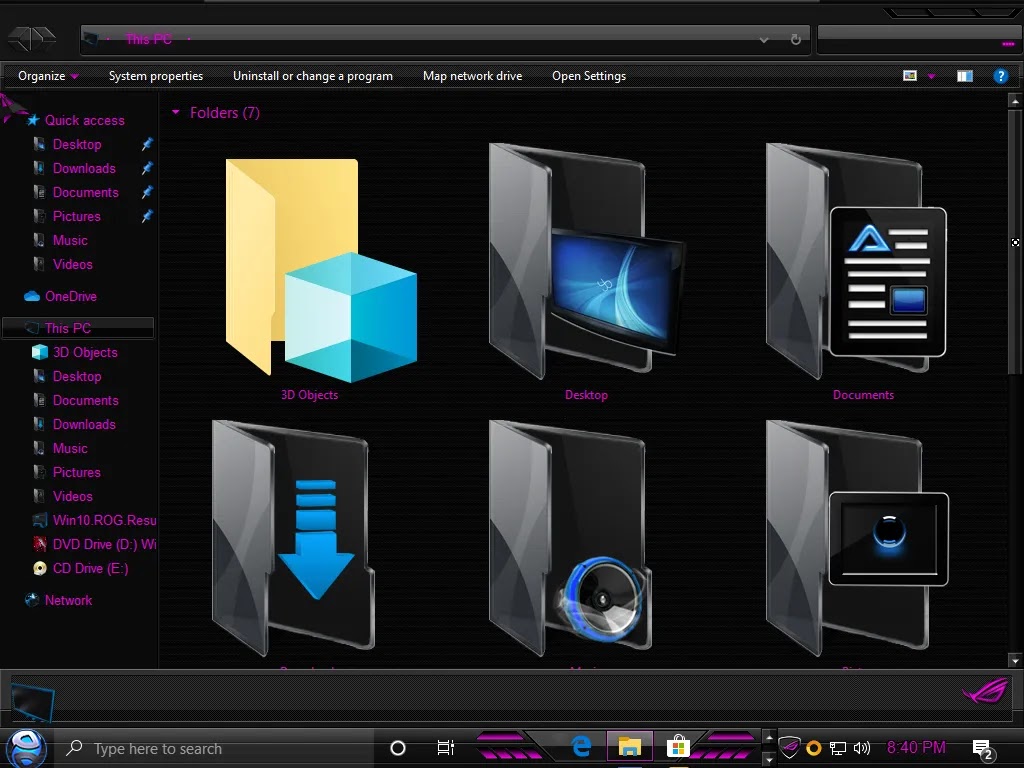Select Pictures under This PC
This screenshot has height=768, width=1024.
[76, 472]
